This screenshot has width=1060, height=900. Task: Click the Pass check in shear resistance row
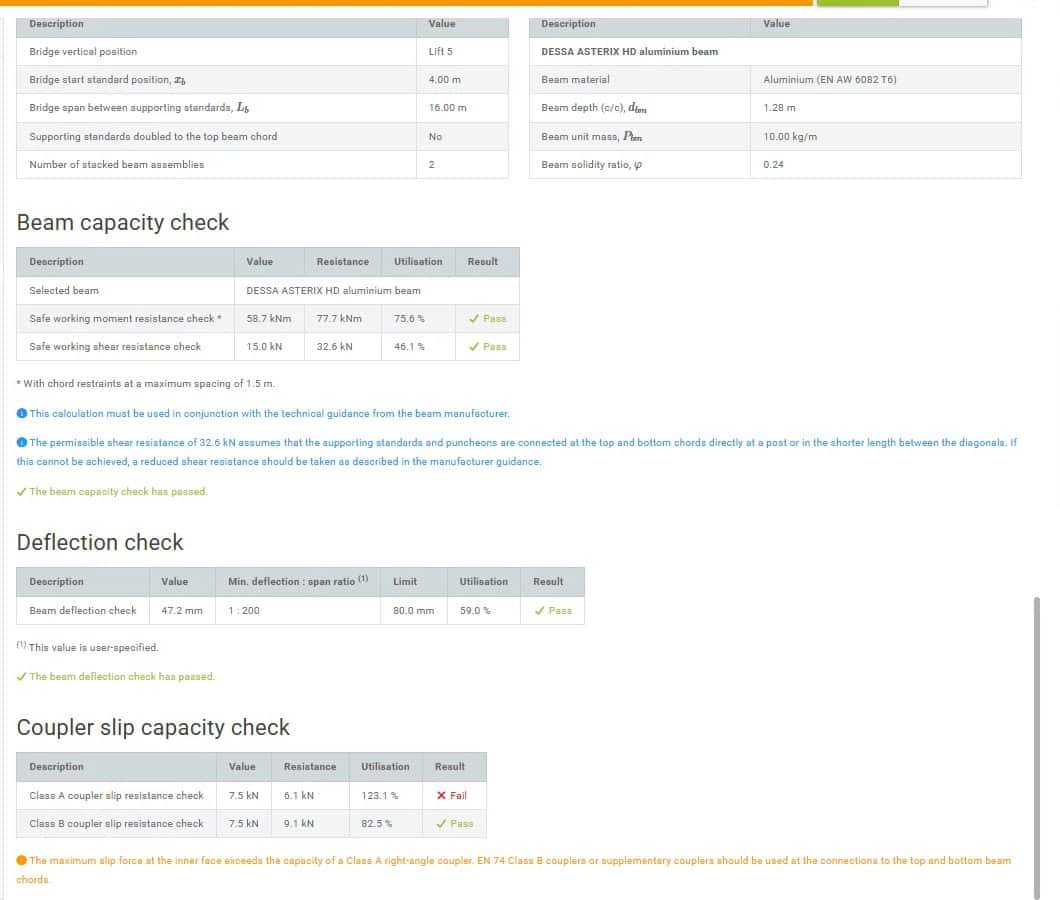click(x=474, y=346)
